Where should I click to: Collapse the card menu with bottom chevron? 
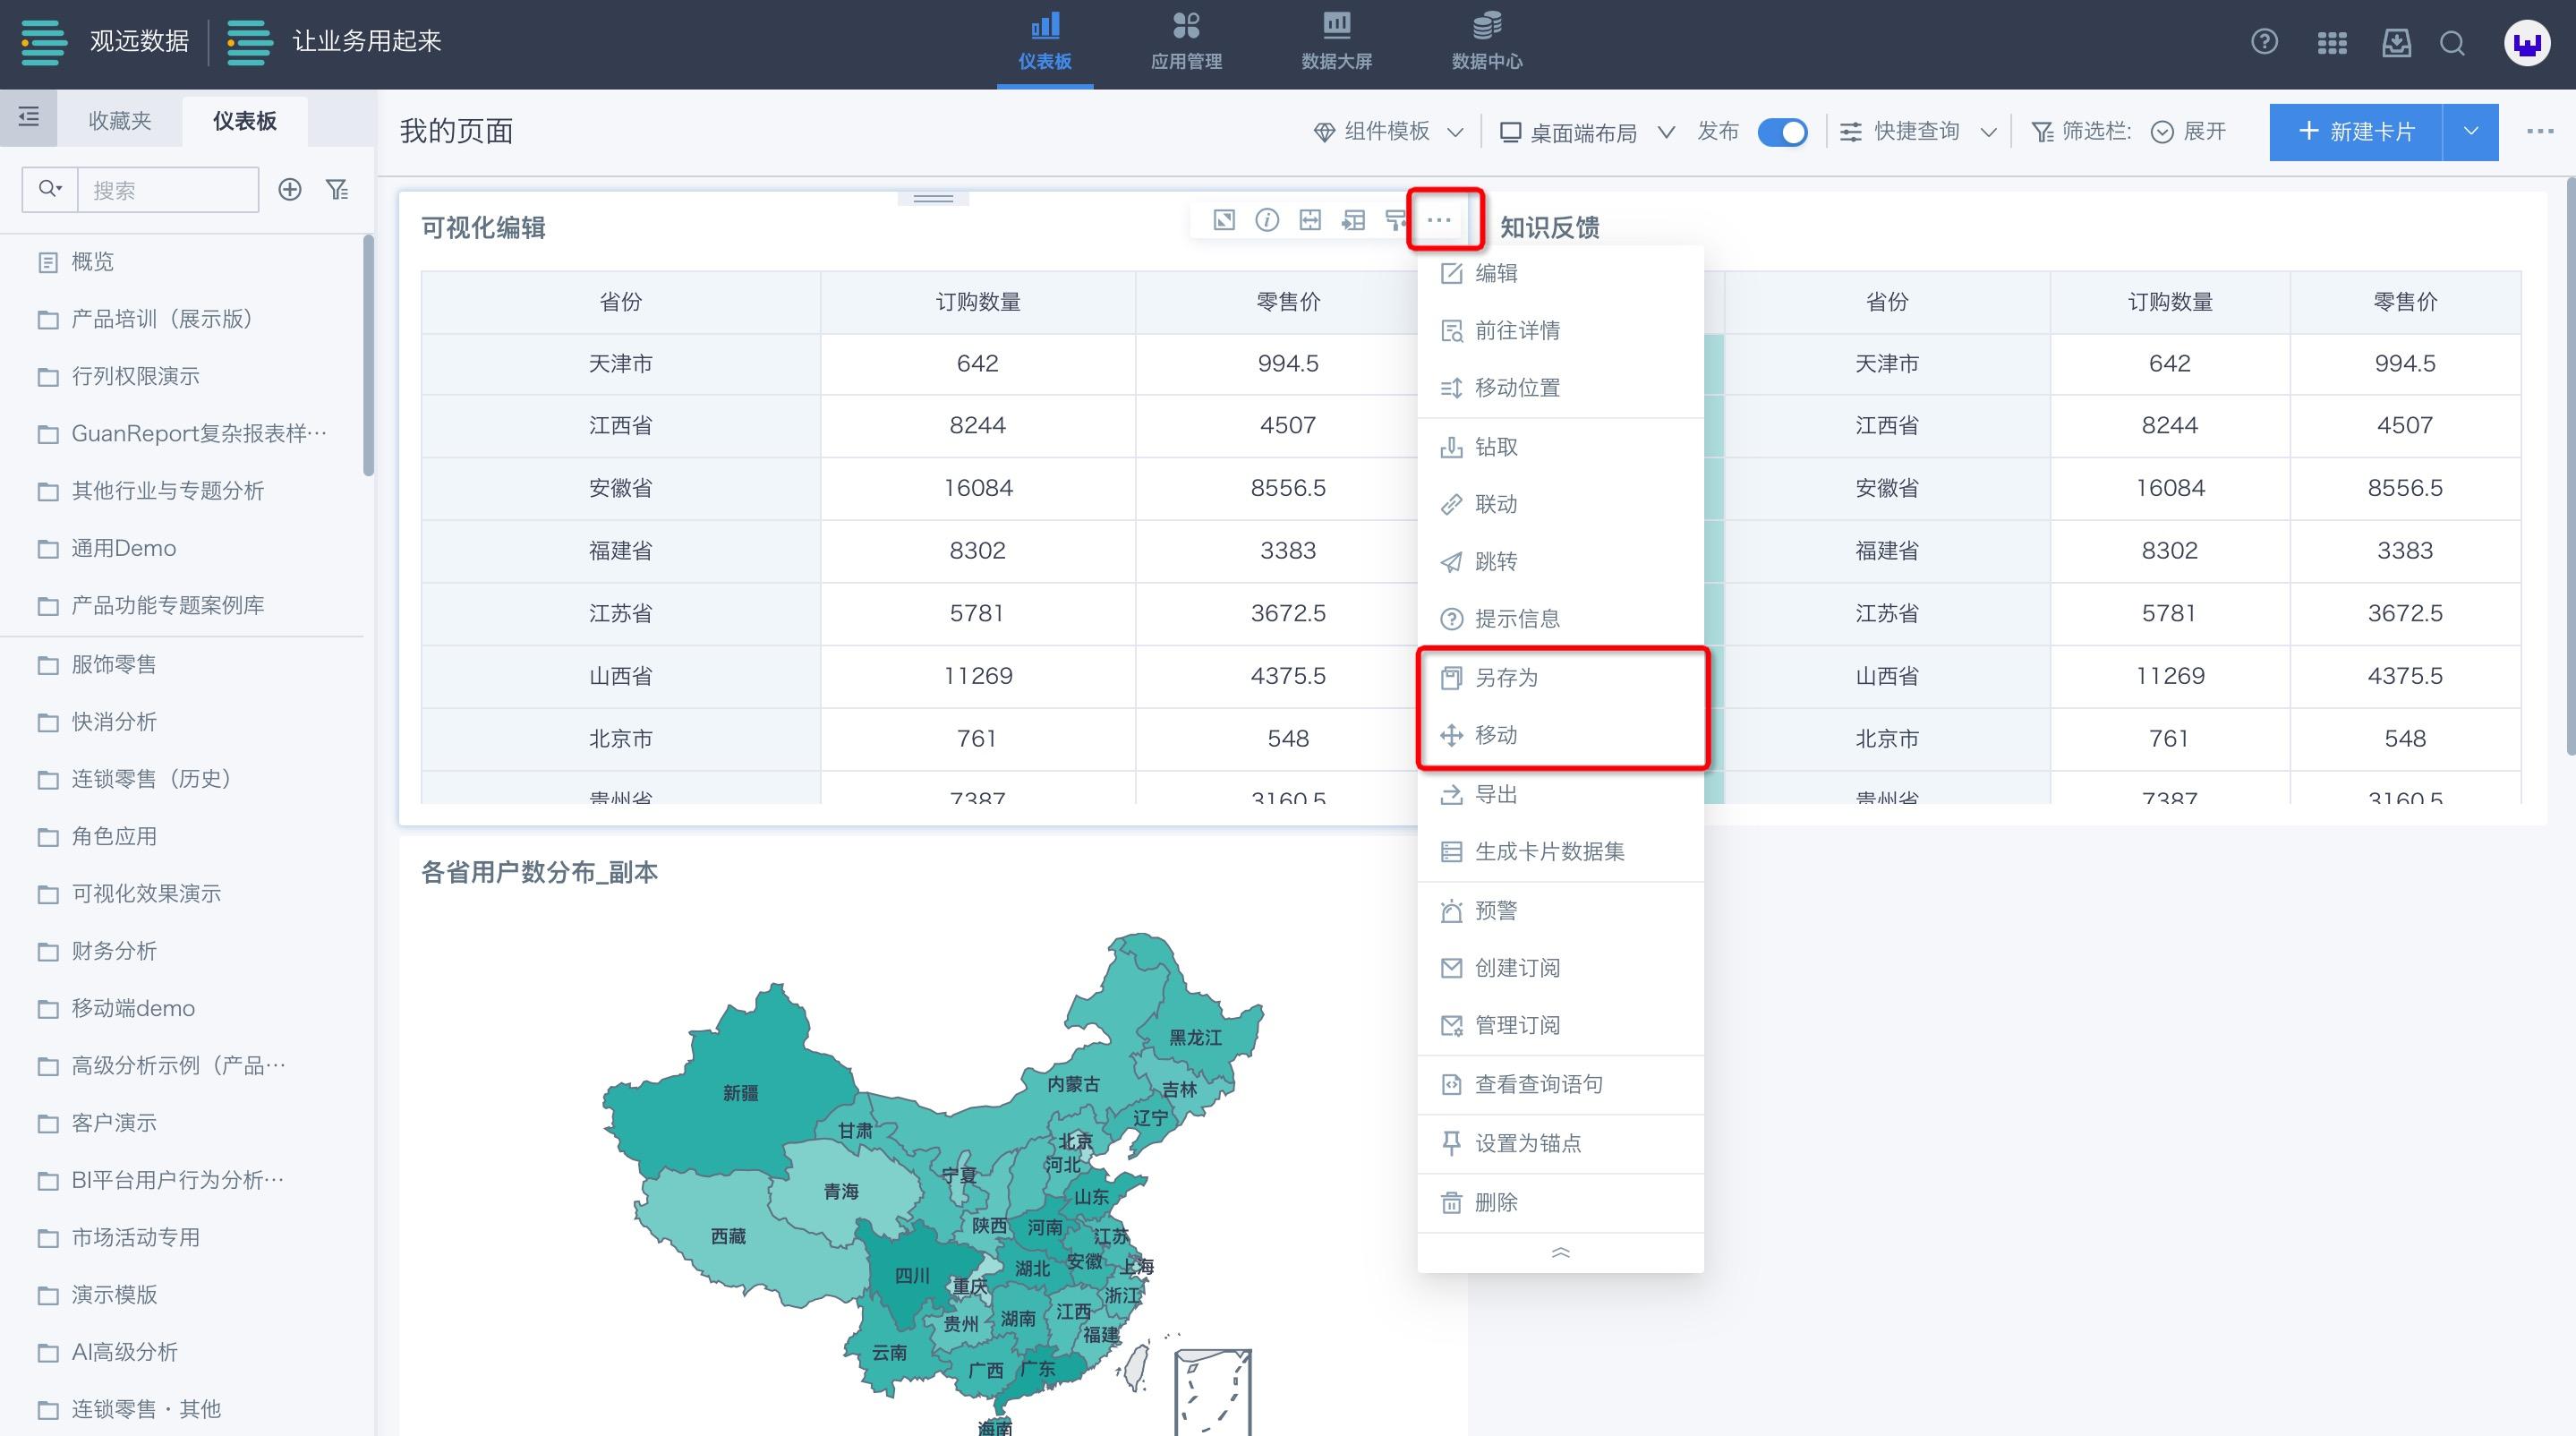1560,1253
